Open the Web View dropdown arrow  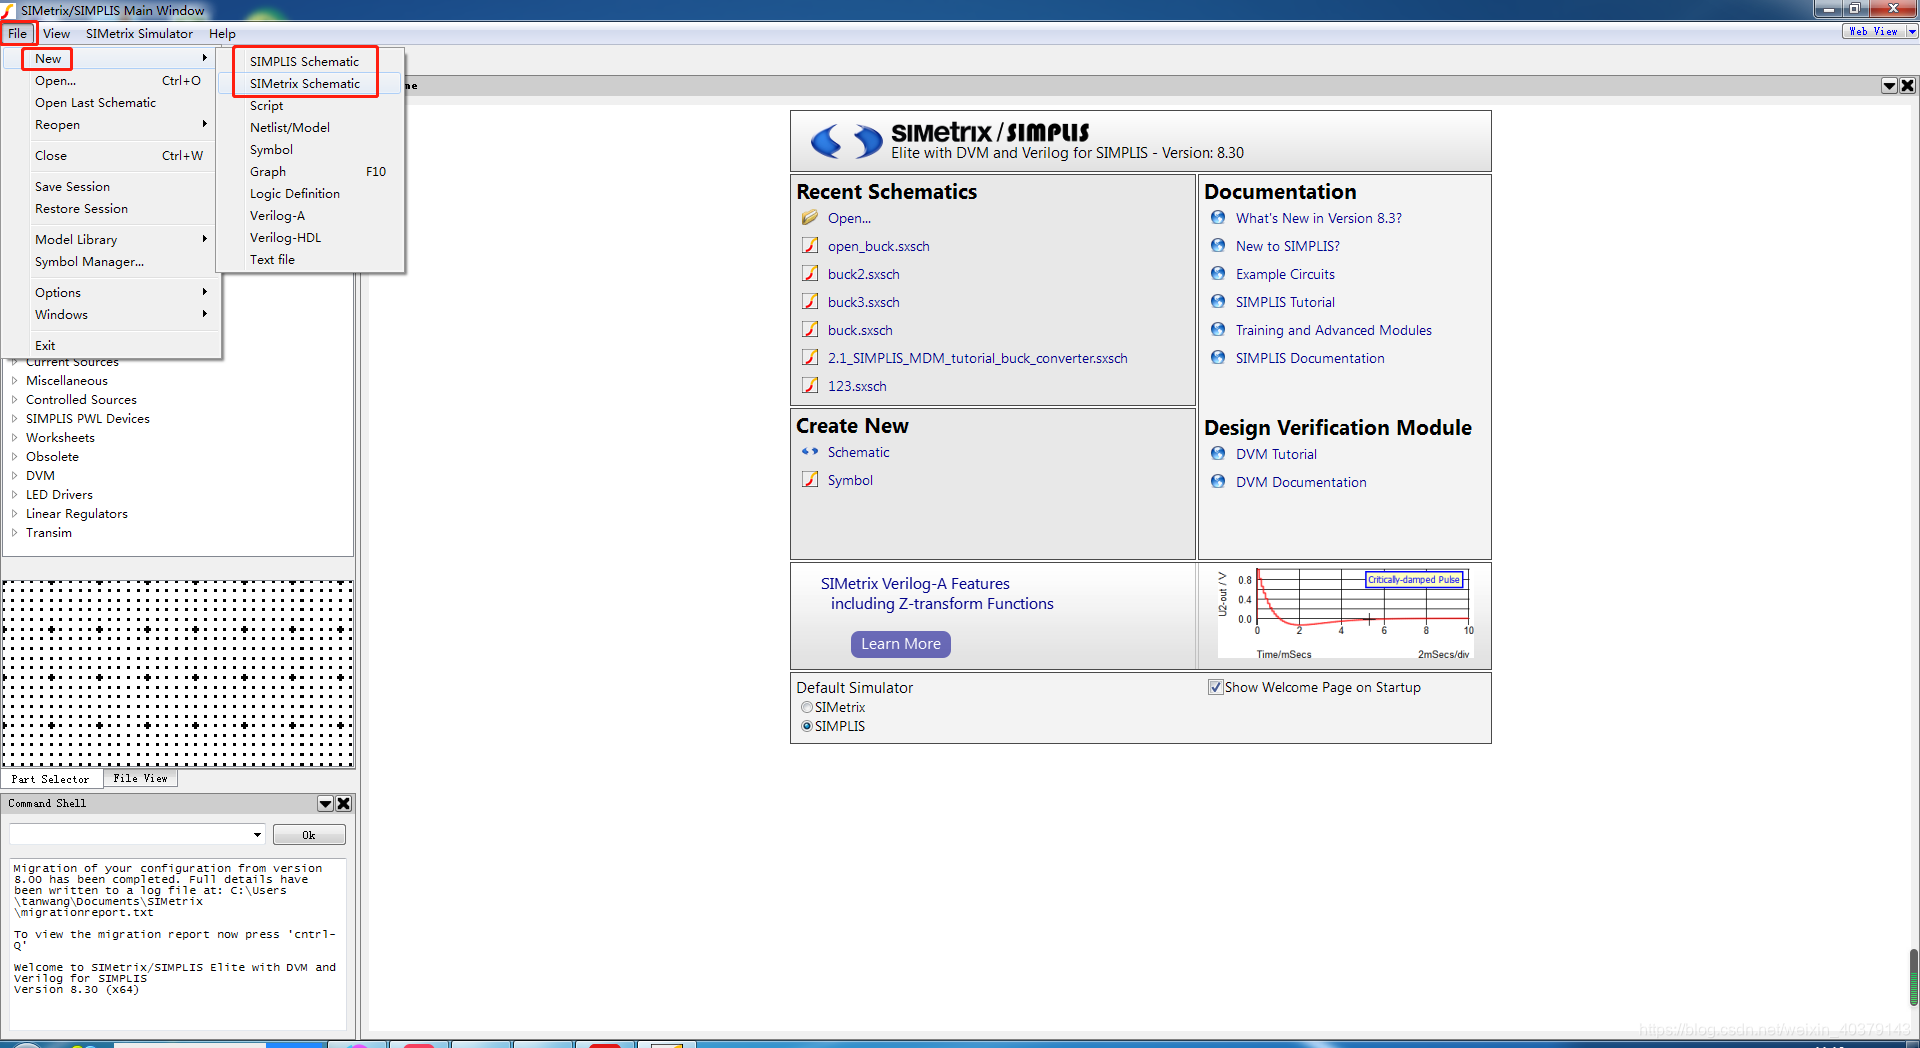click(x=1911, y=32)
